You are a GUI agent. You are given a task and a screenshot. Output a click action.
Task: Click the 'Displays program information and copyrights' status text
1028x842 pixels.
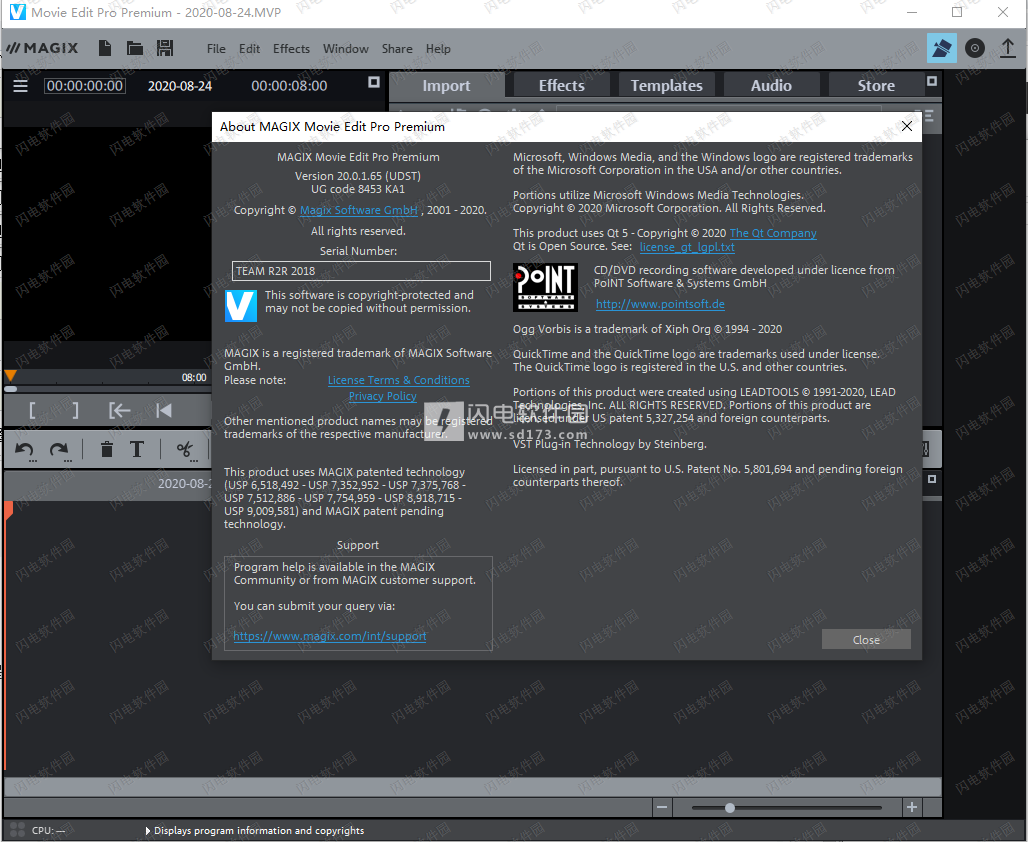pos(259,831)
